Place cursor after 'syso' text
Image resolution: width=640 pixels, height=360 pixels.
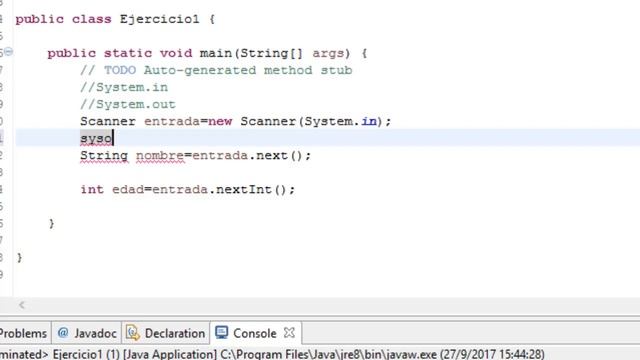[x=113, y=138]
